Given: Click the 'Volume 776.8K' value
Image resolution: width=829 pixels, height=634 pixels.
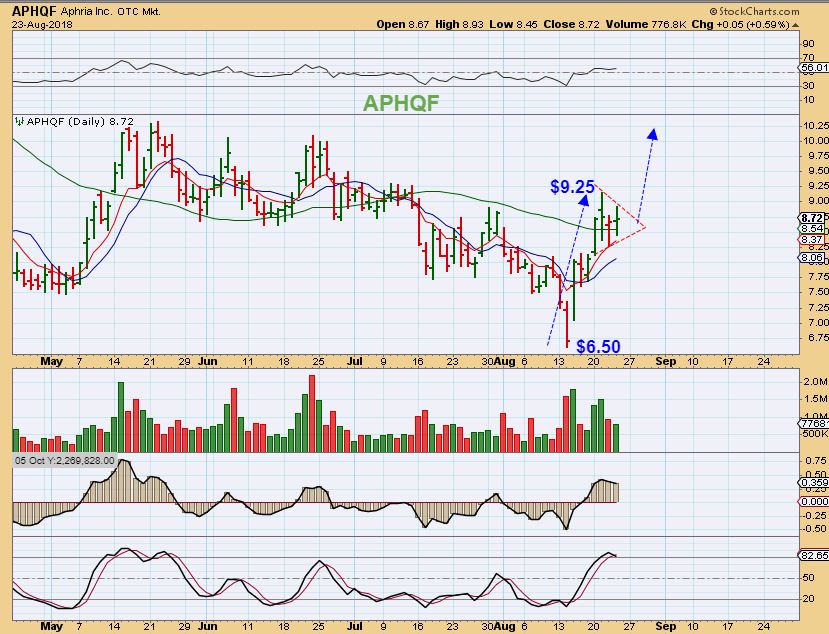Looking at the screenshot, I should pyautogui.click(x=645, y=24).
